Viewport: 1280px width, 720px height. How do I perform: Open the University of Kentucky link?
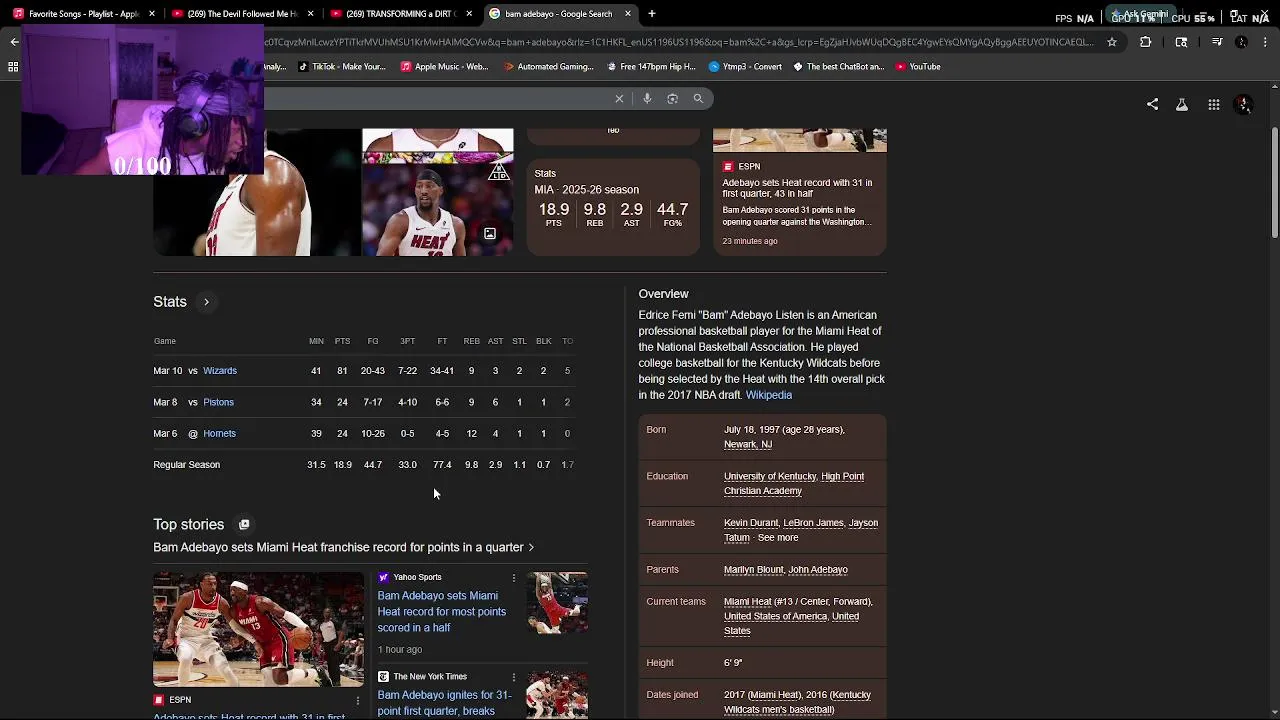coord(770,477)
